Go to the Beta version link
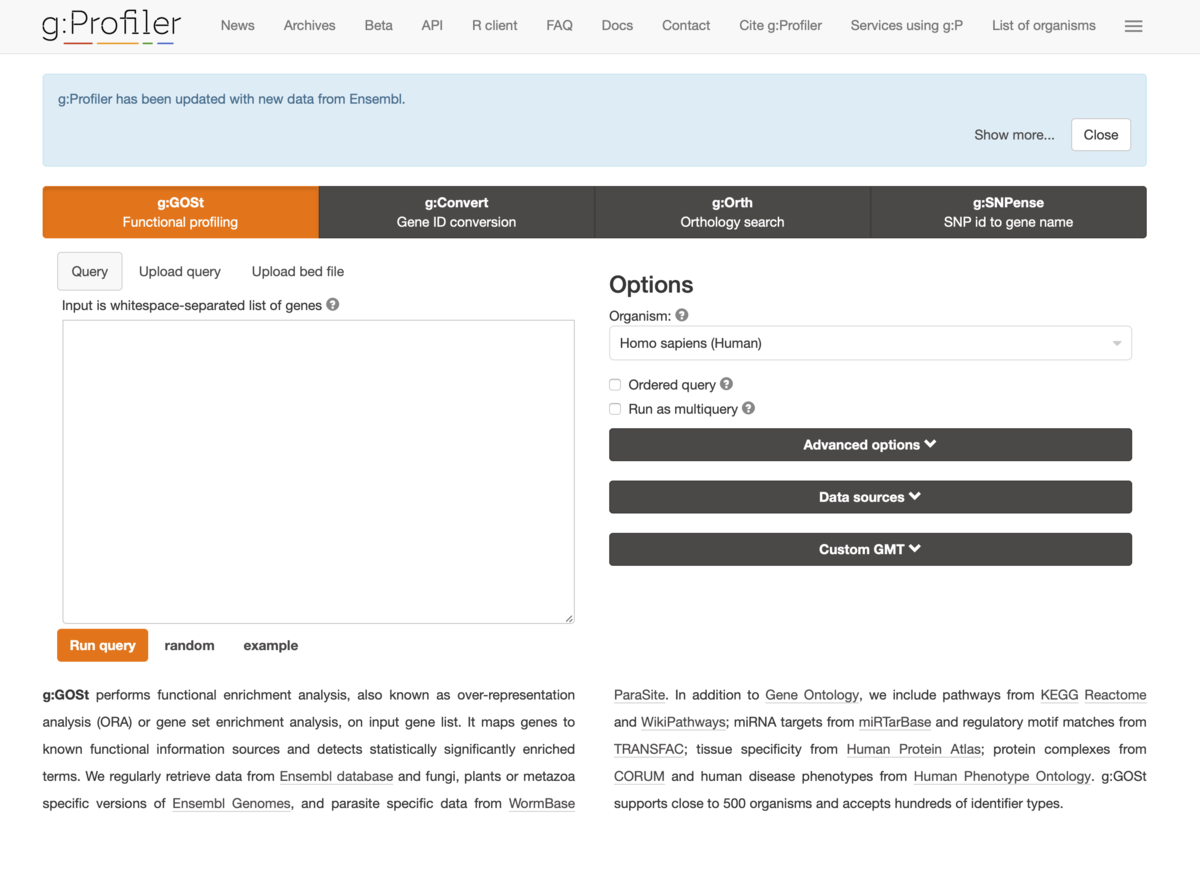The height and width of the screenshot is (871, 1200). [378, 25]
